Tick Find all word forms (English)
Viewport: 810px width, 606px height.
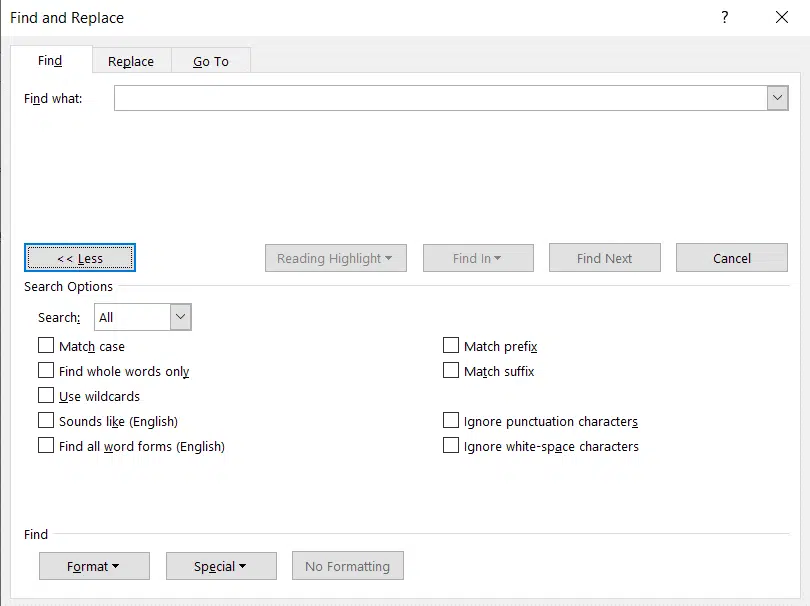(46, 445)
